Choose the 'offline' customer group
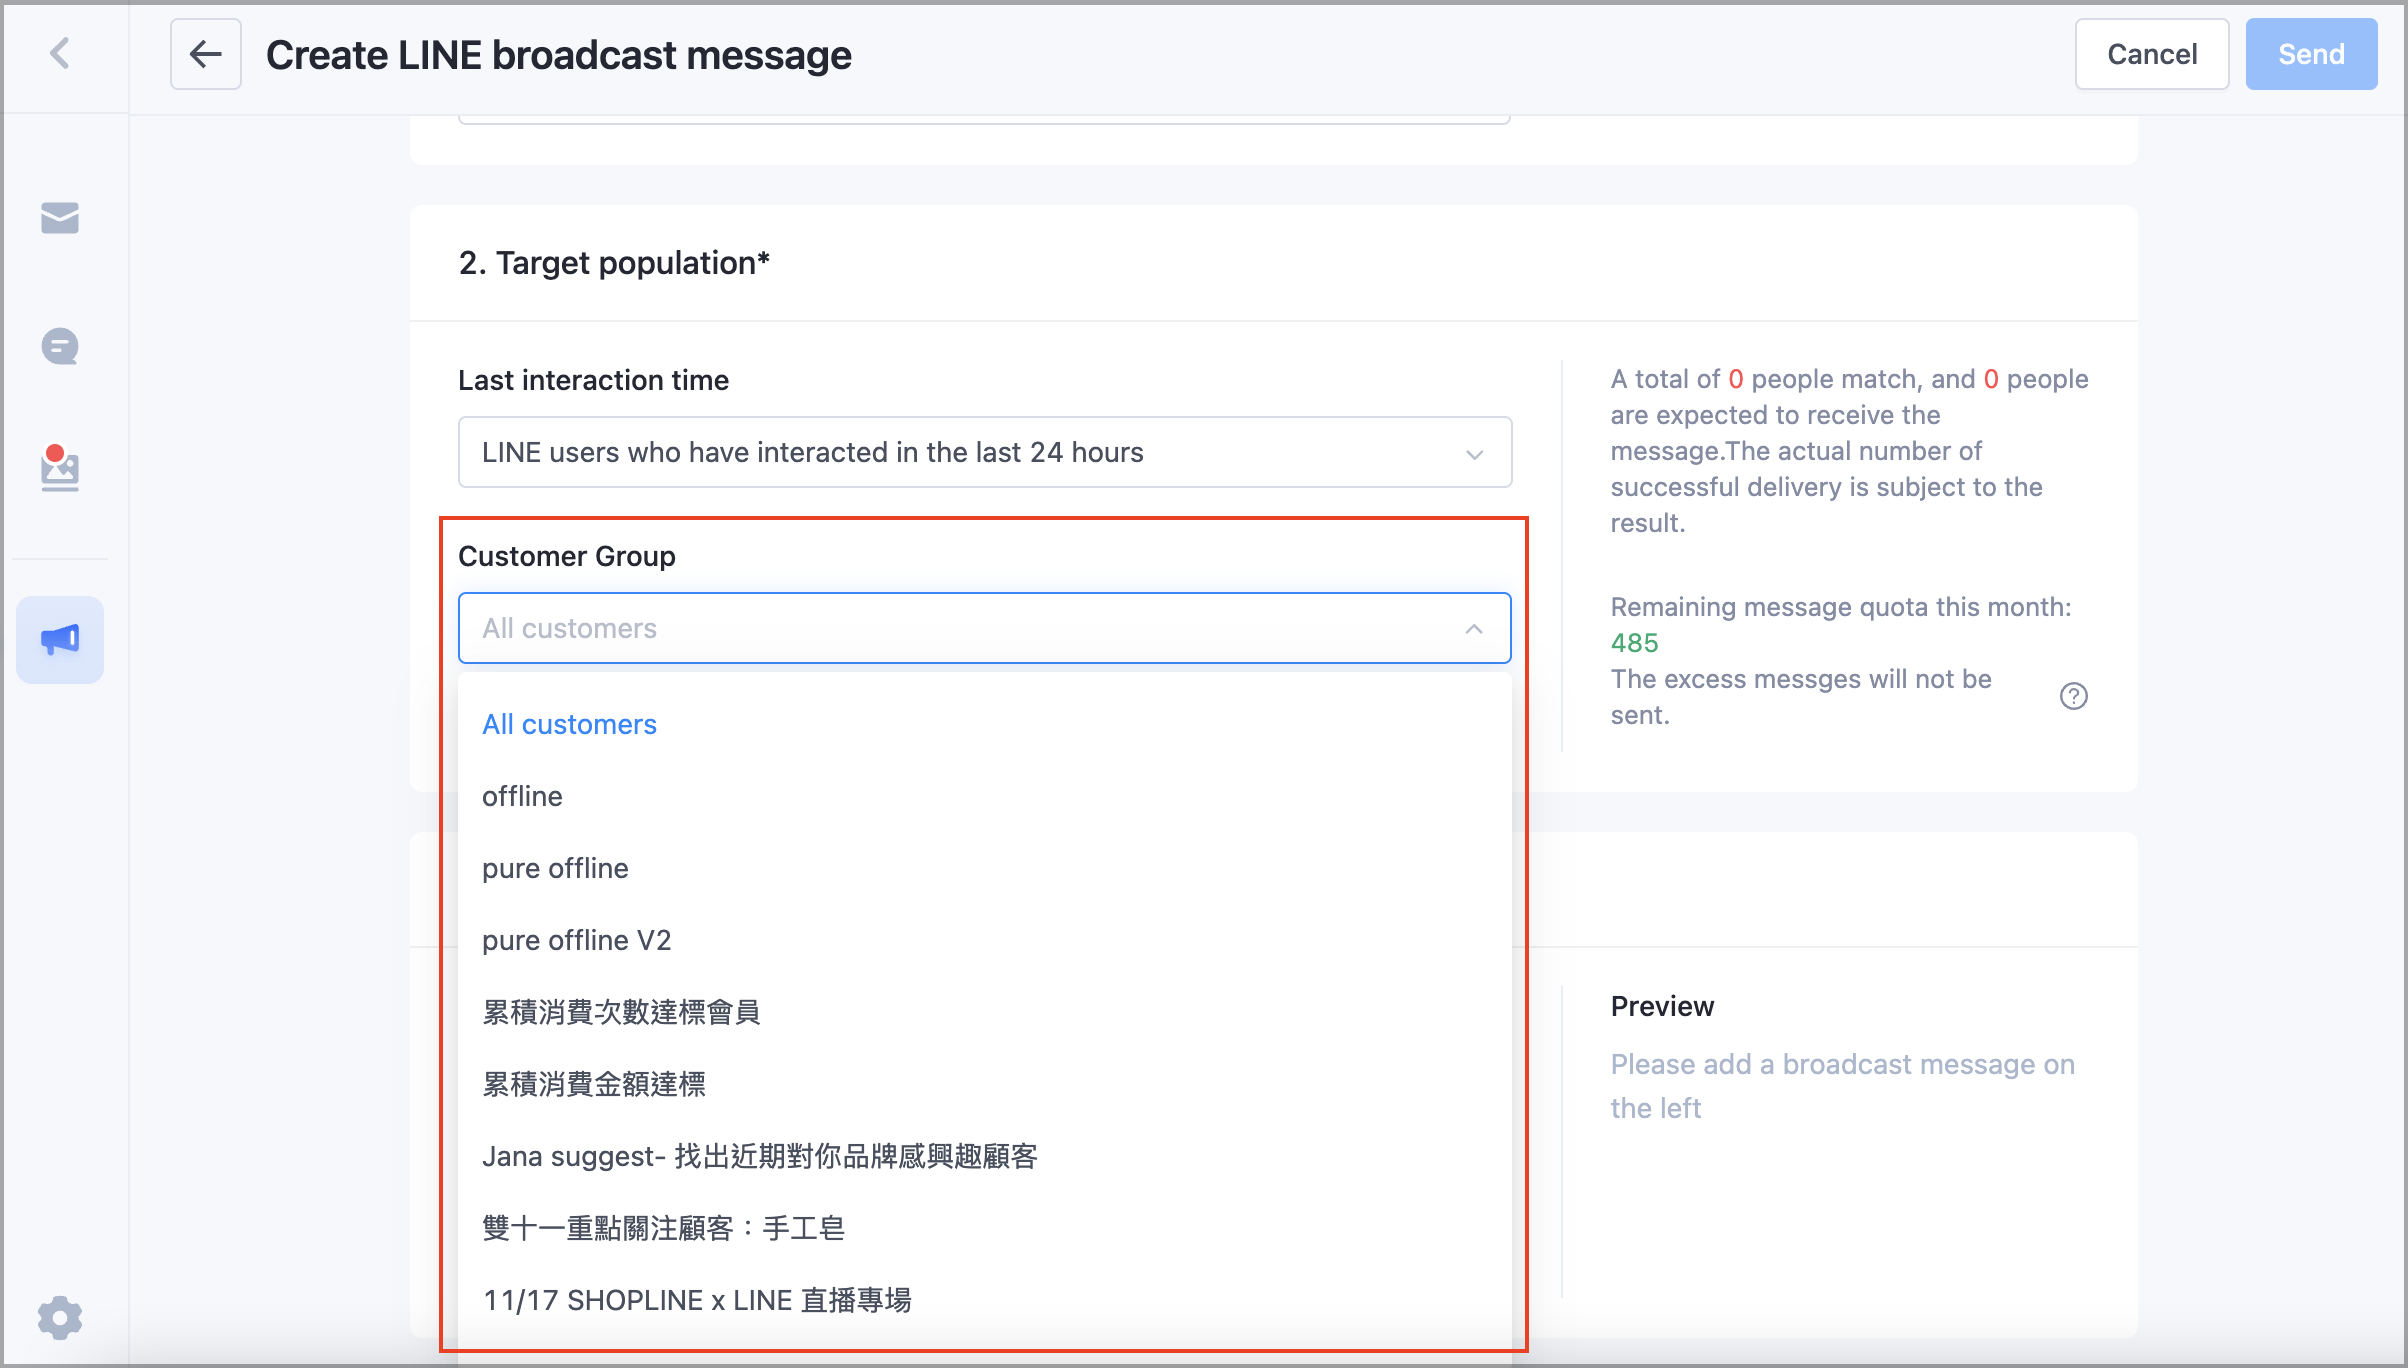Screen dimensions: 2408x1368 985,796
